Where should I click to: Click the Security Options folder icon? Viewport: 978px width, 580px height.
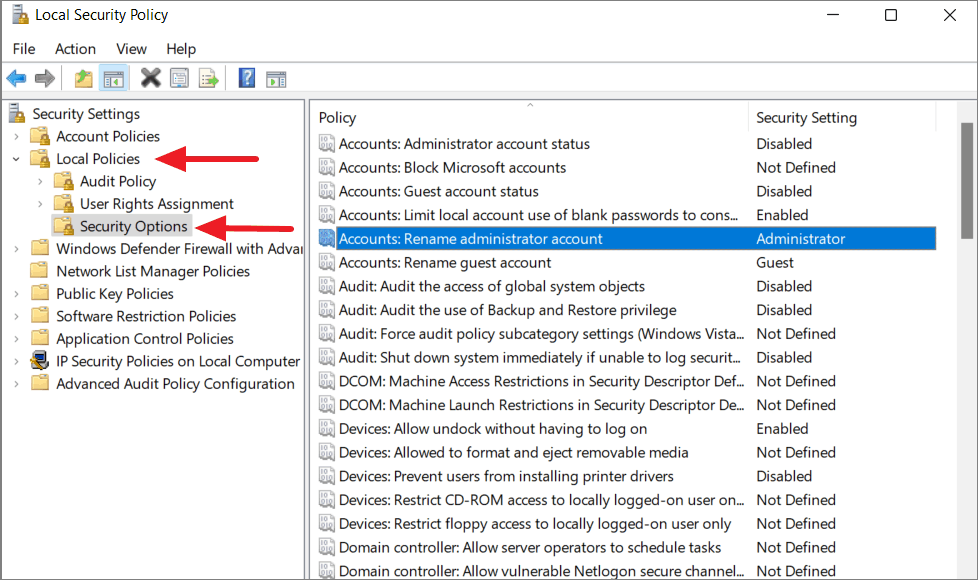coord(64,226)
